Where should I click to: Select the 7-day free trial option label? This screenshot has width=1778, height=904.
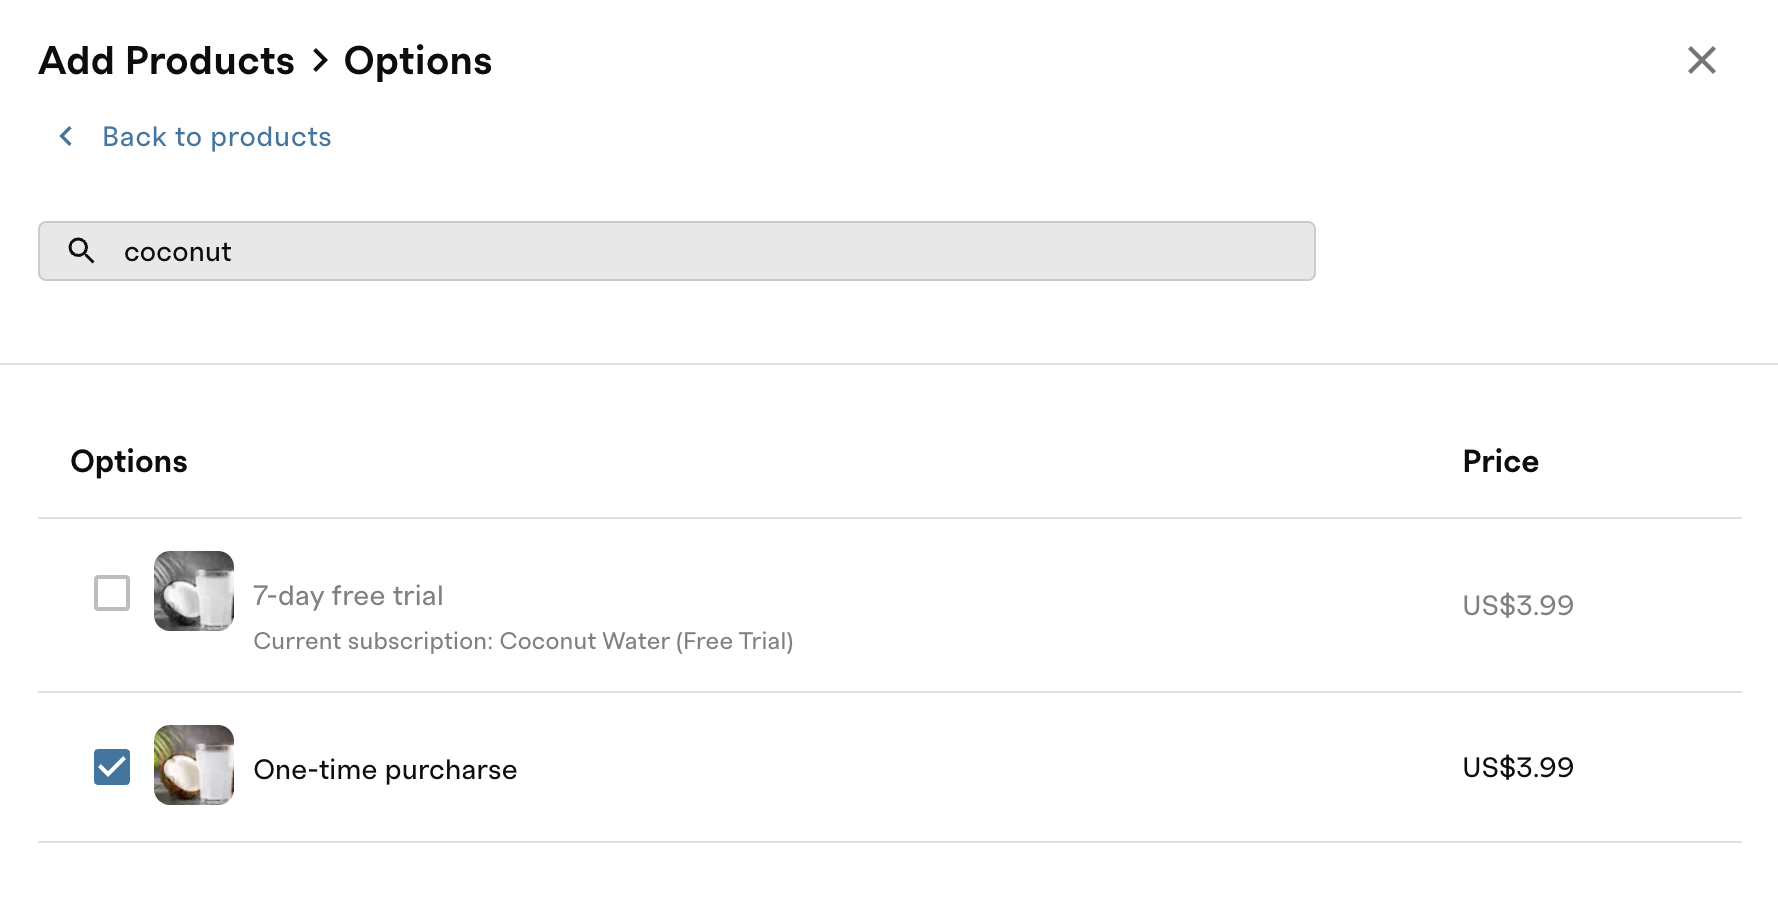tap(348, 596)
